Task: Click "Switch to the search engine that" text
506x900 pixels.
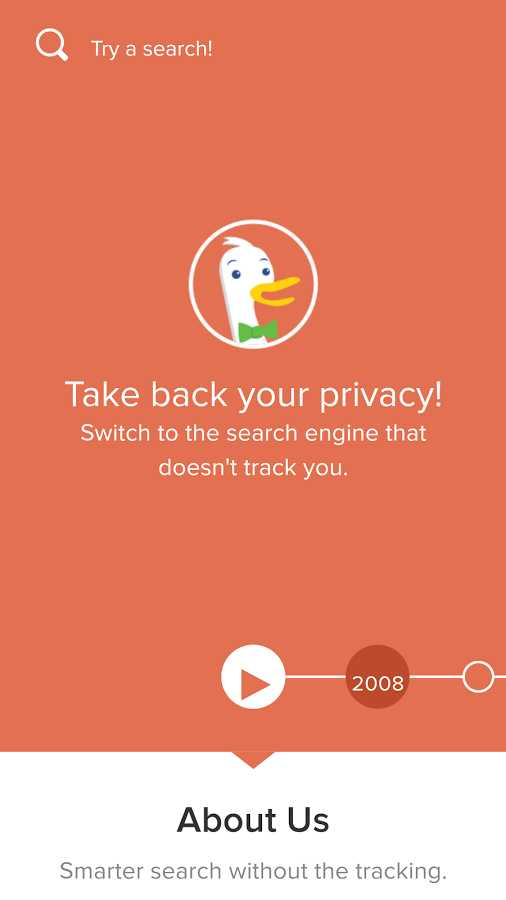Action: [x=253, y=432]
